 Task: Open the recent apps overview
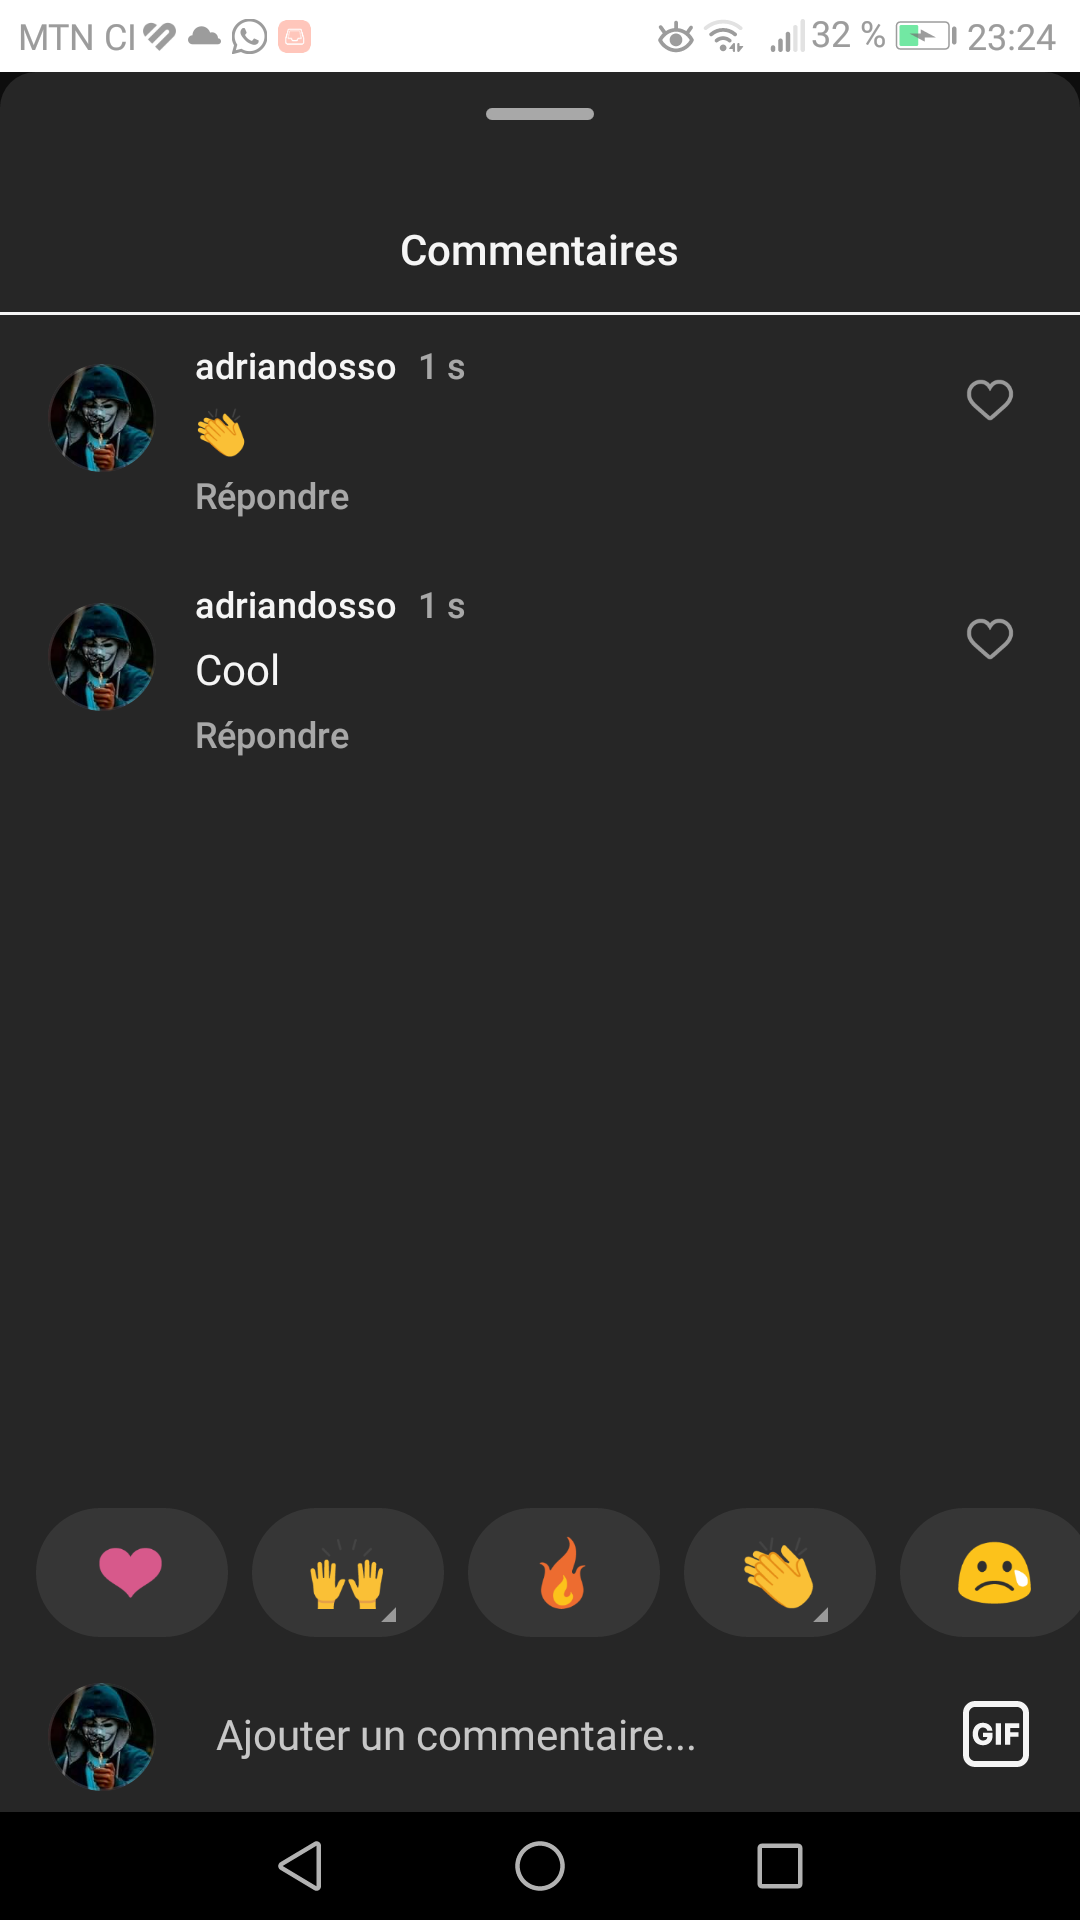780,1866
